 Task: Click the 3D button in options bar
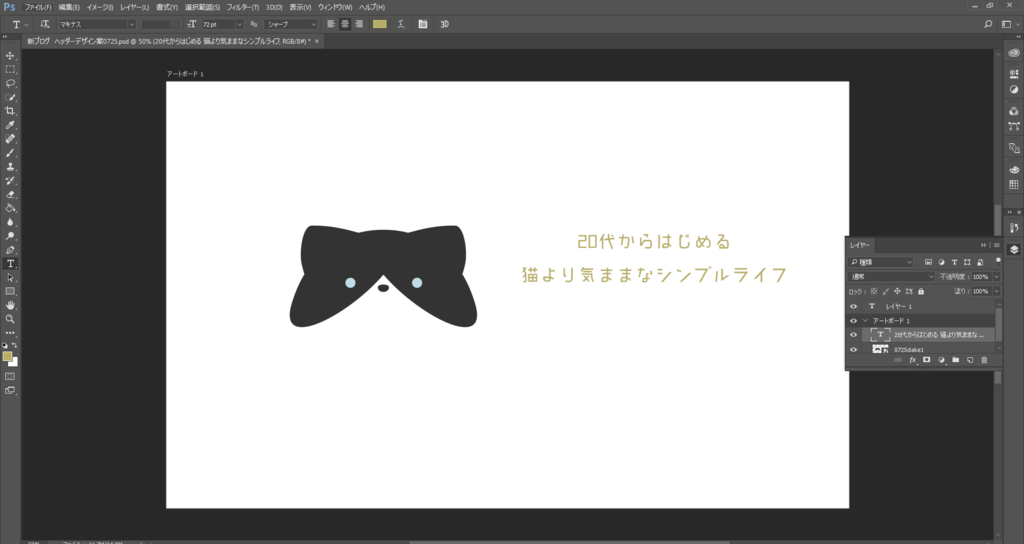tap(444, 24)
